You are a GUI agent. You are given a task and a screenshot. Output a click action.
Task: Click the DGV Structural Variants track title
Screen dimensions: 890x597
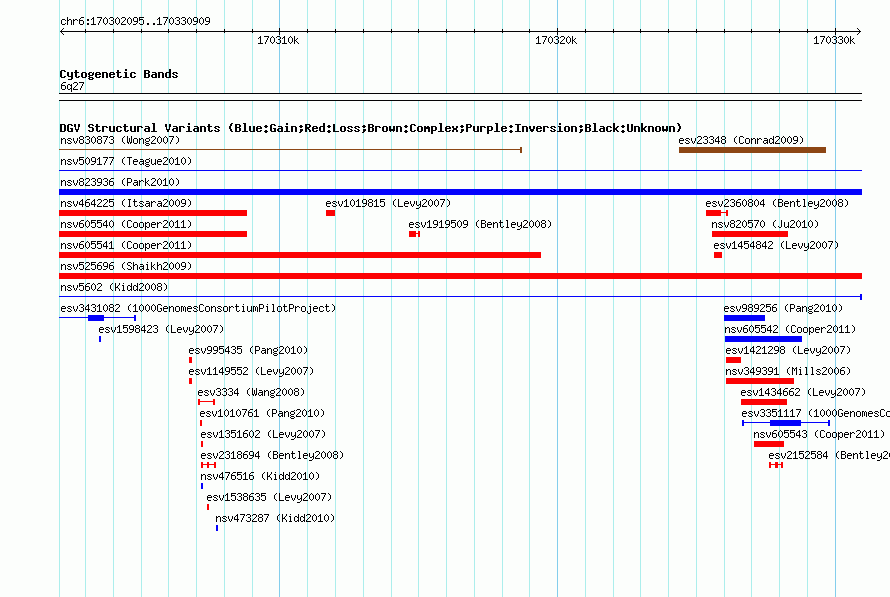(371, 128)
